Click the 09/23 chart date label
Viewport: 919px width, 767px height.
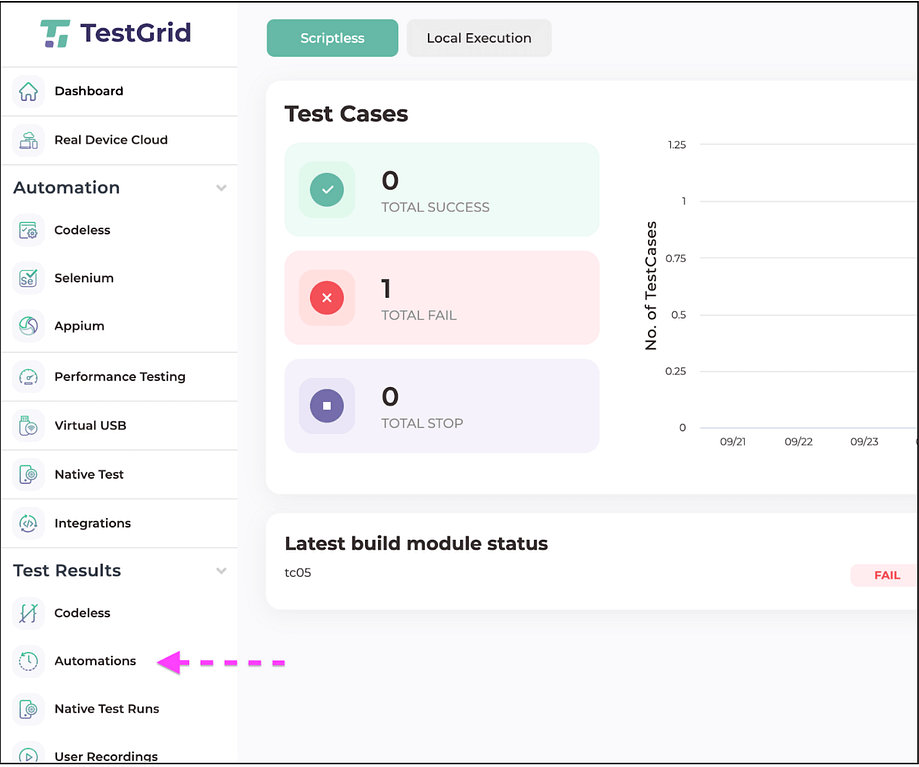pos(864,442)
